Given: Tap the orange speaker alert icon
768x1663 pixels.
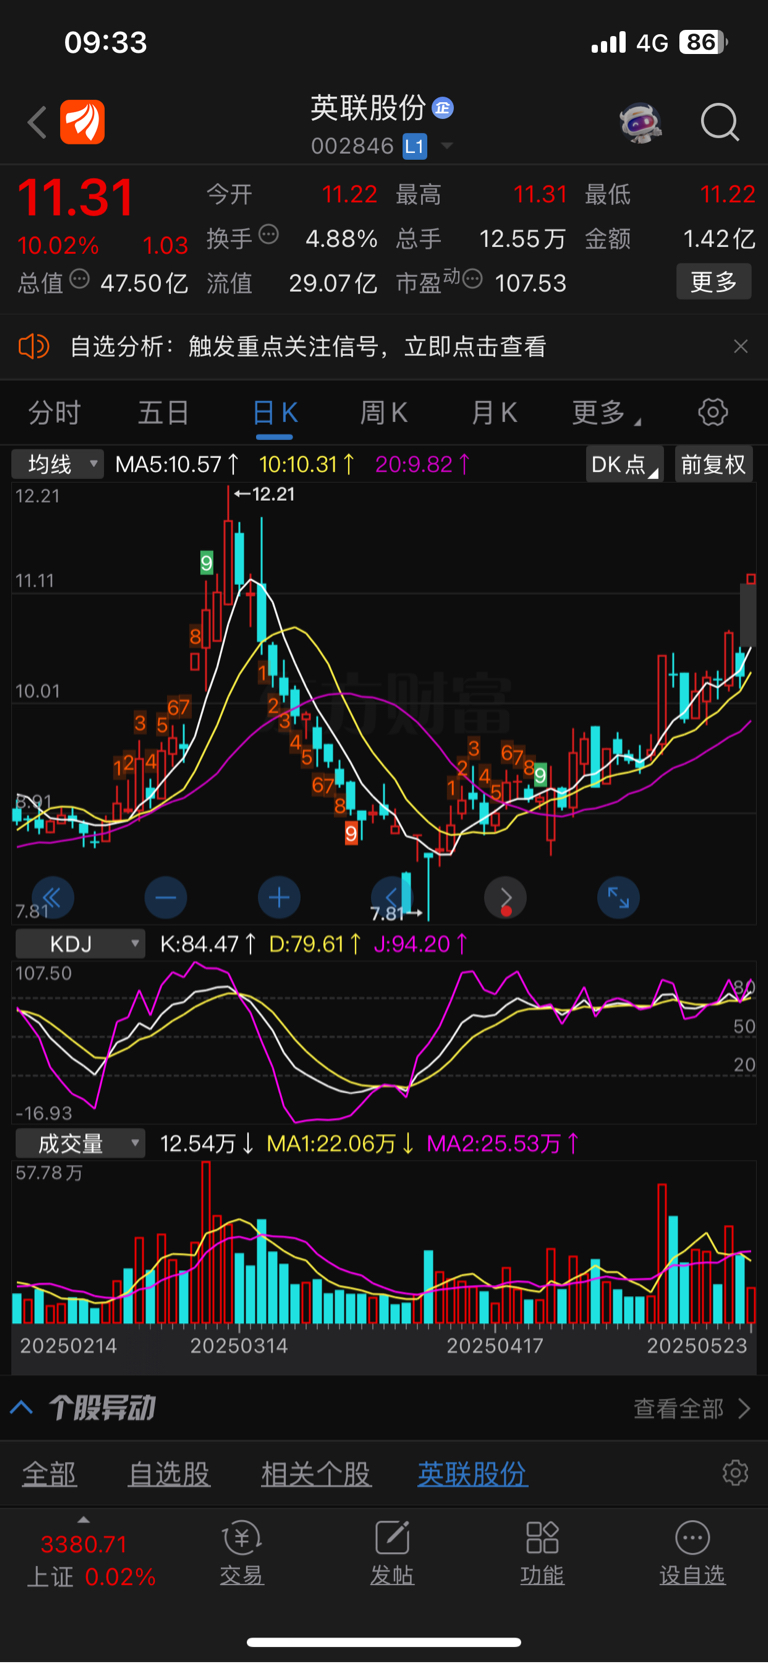Looking at the screenshot, I should coord(33,346).
